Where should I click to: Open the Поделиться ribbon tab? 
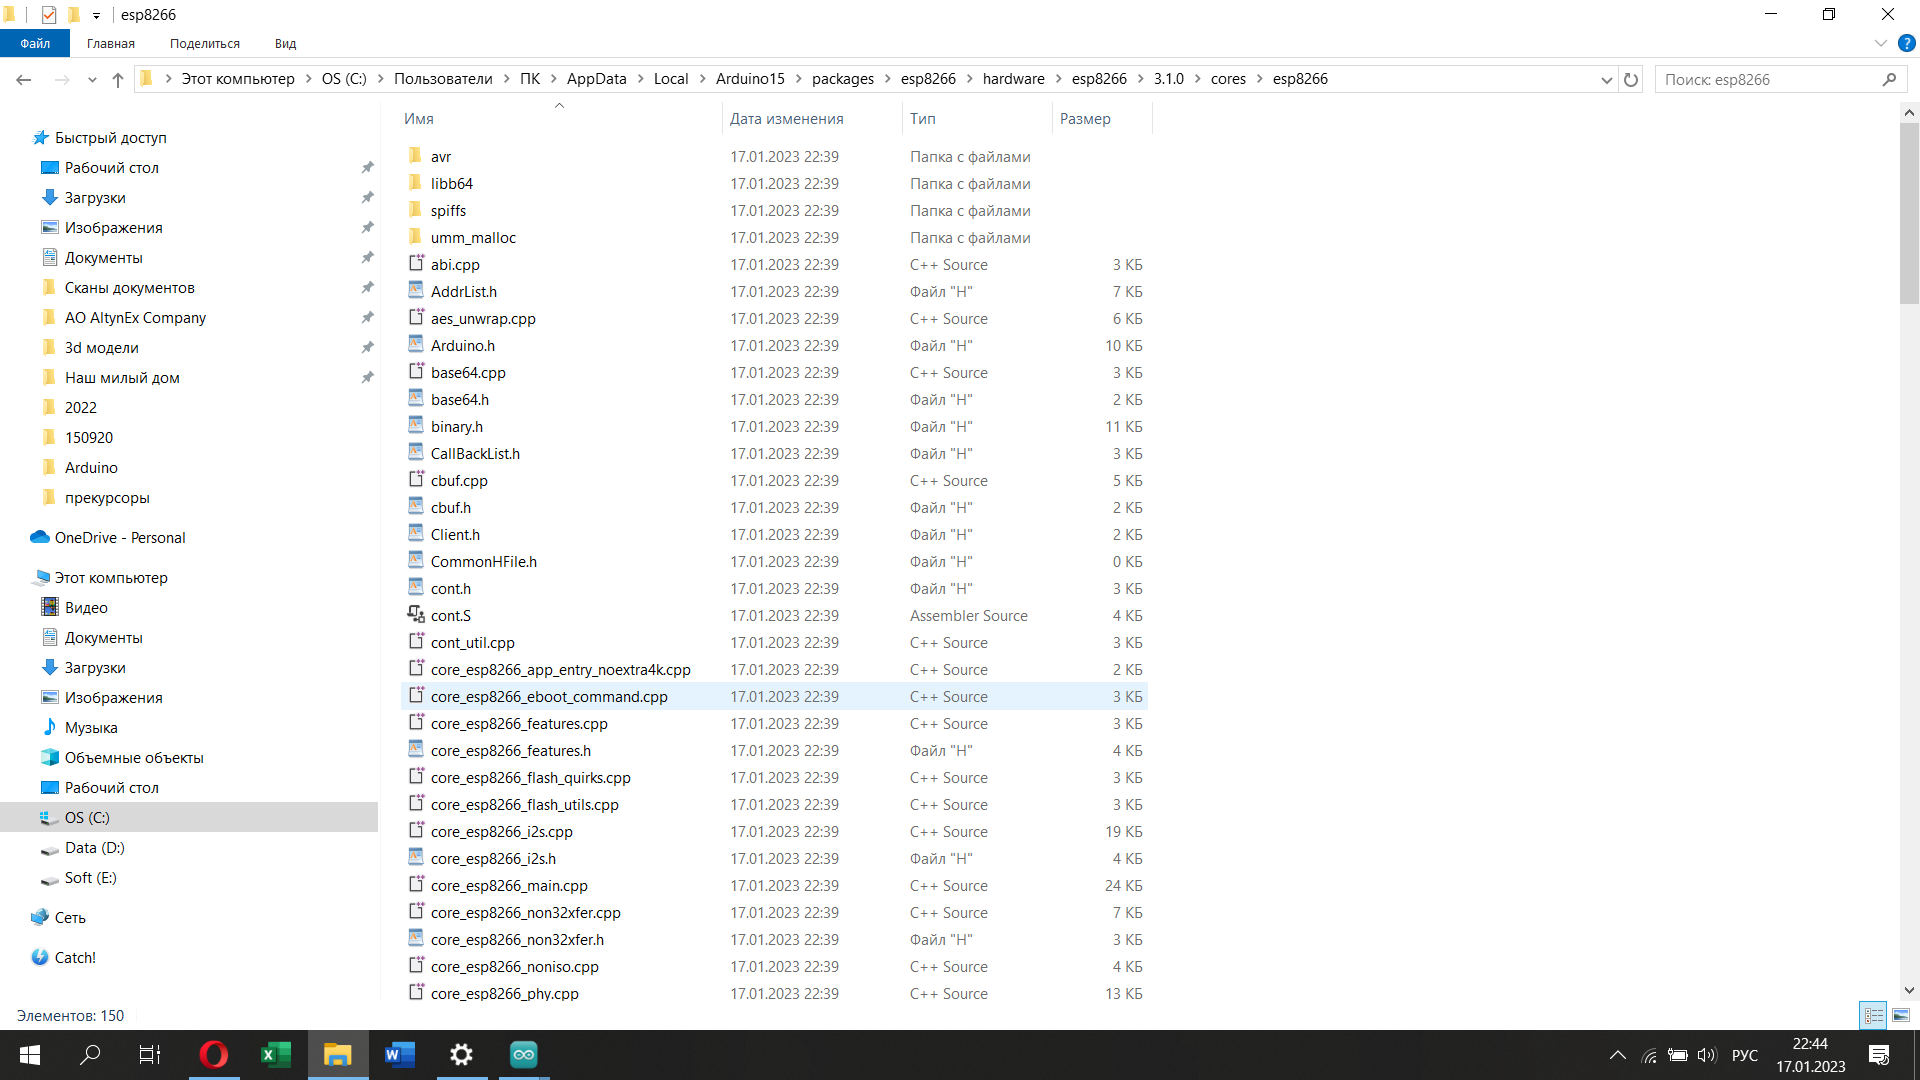click(x=205, y=43)
